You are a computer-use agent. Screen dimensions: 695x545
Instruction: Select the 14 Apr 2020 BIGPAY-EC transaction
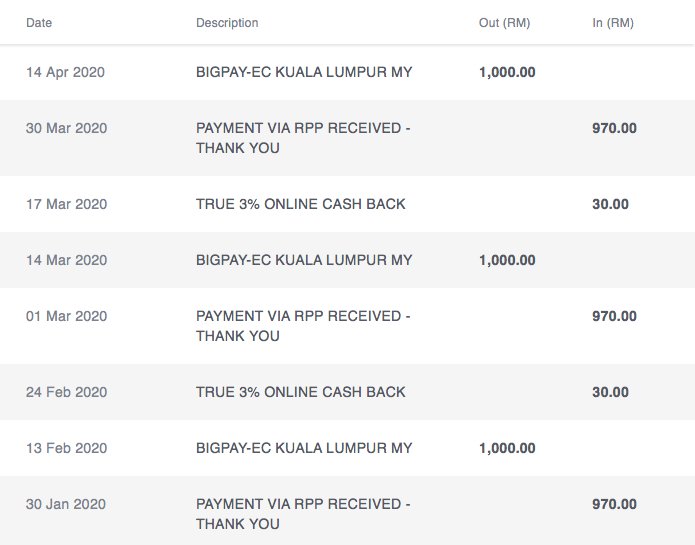click(x=348, y=72)
